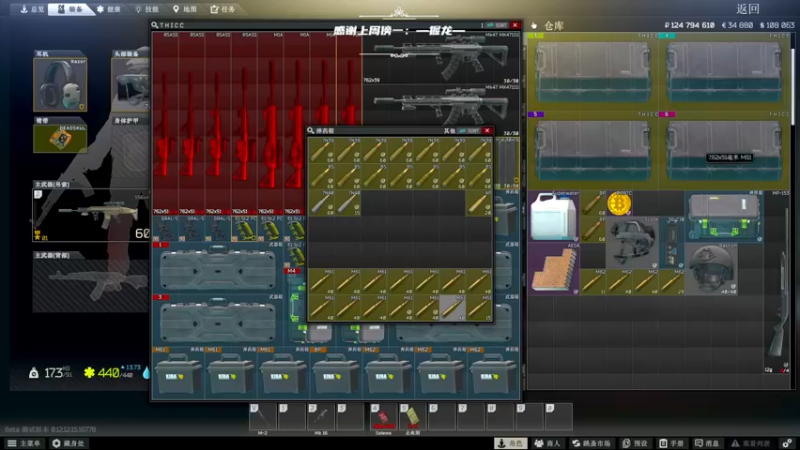
Task: Select the THICC case tagged 6 in stash
Action: [x=724, y=151]
